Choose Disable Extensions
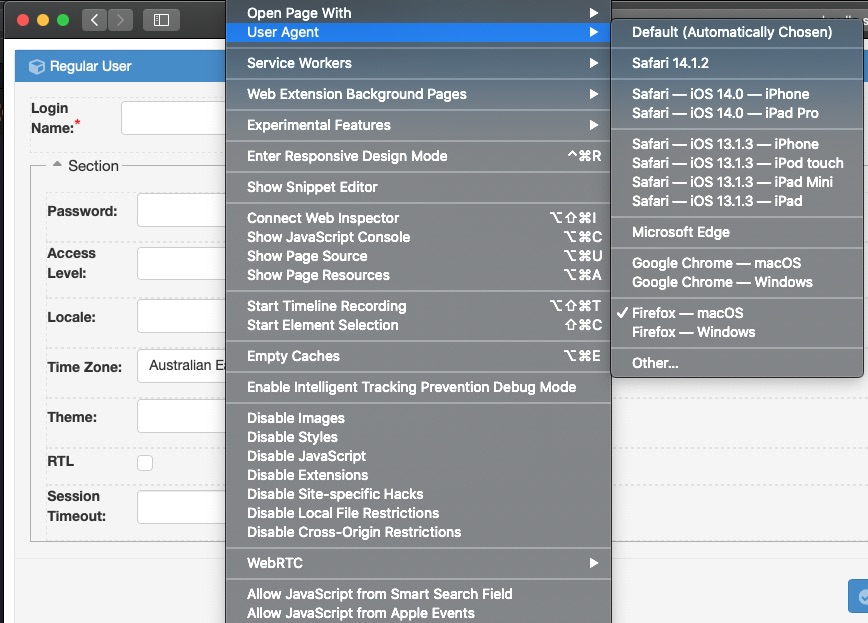Image resolution: width=868 pixels, height=623 pixels. point(418,475)
